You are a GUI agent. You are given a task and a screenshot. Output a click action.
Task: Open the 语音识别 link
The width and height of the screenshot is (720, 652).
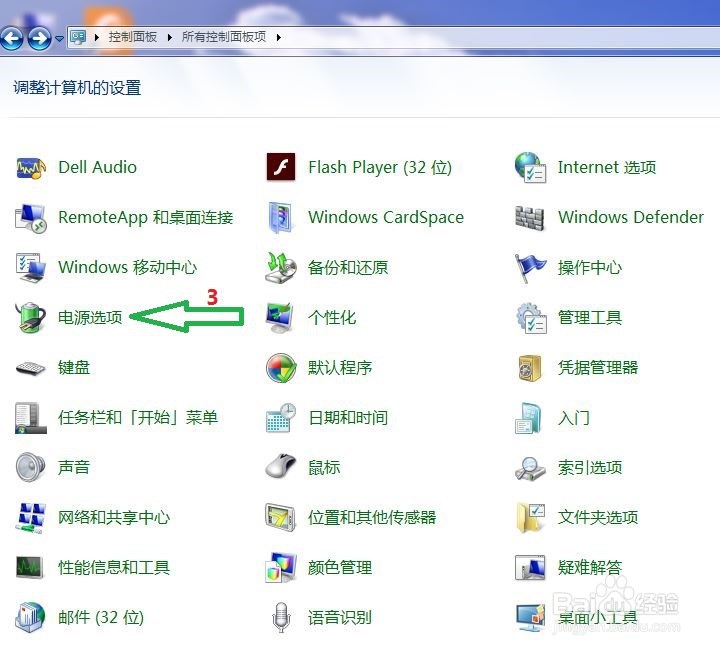pyautogui.click(x=340, y=618)
